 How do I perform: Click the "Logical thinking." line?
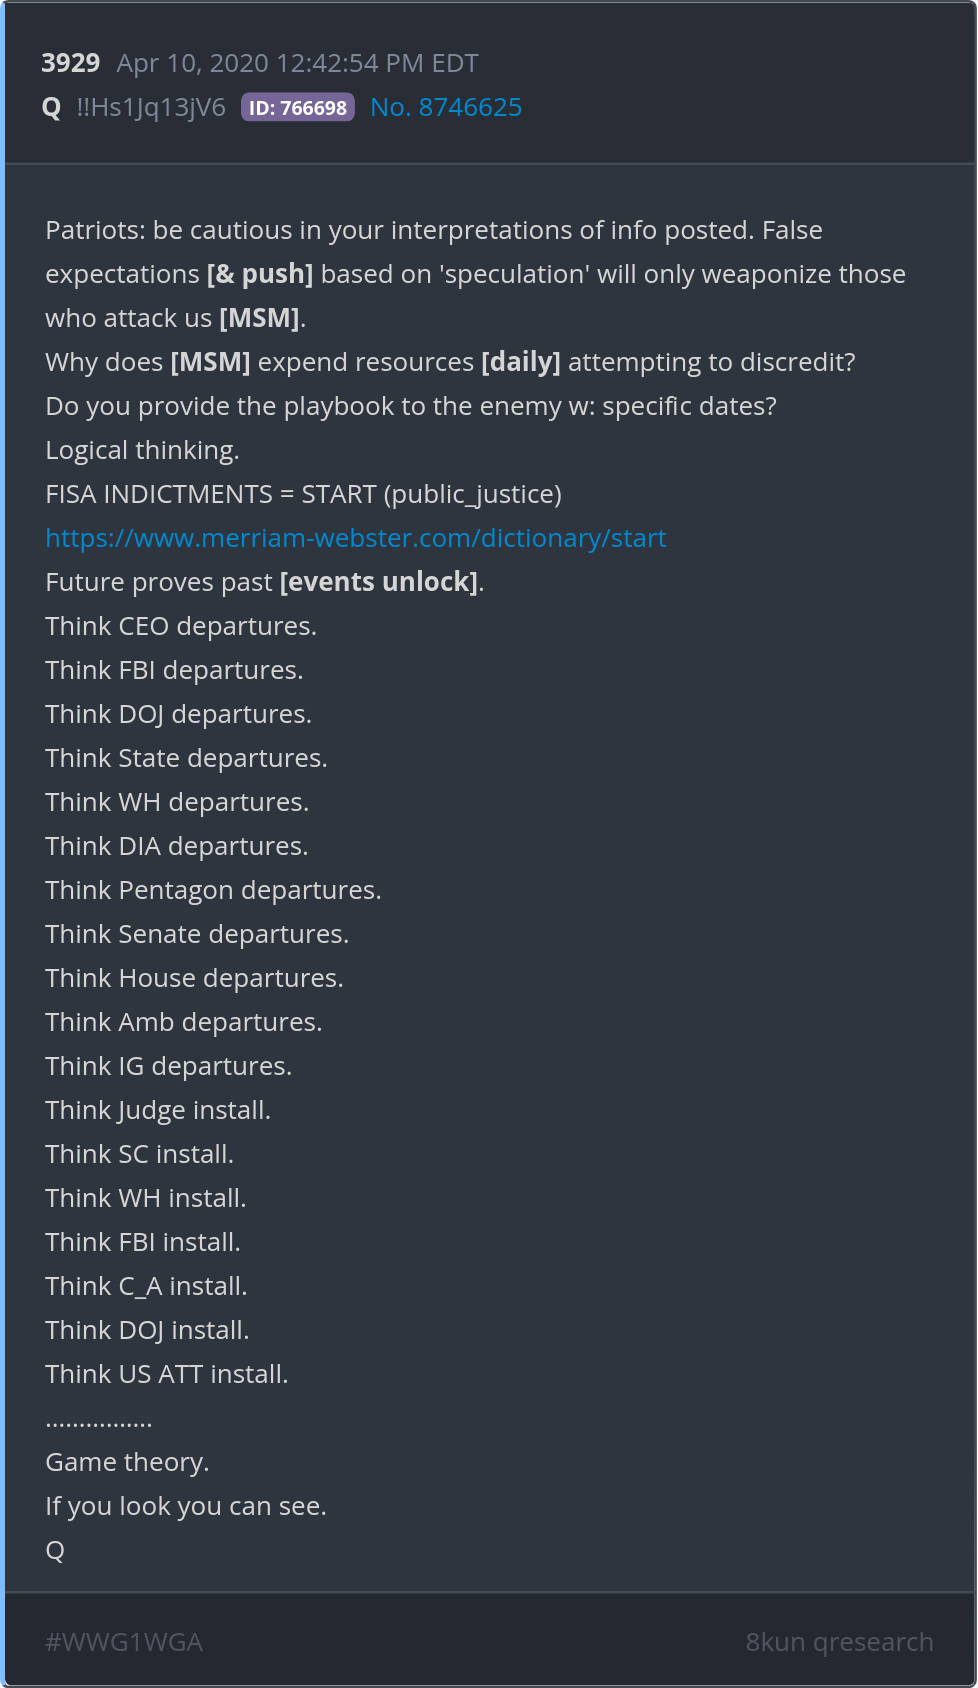pyautogui.click(x=142, y=450)
